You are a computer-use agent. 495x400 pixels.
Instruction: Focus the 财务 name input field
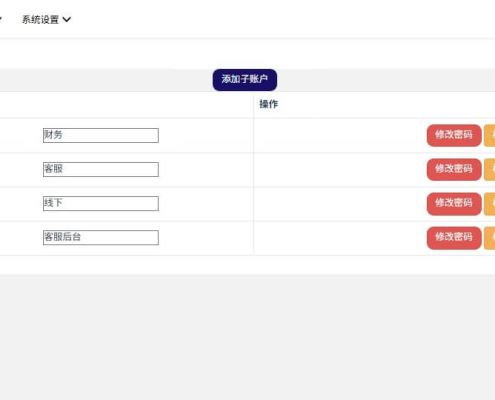[x=101, y=135]
